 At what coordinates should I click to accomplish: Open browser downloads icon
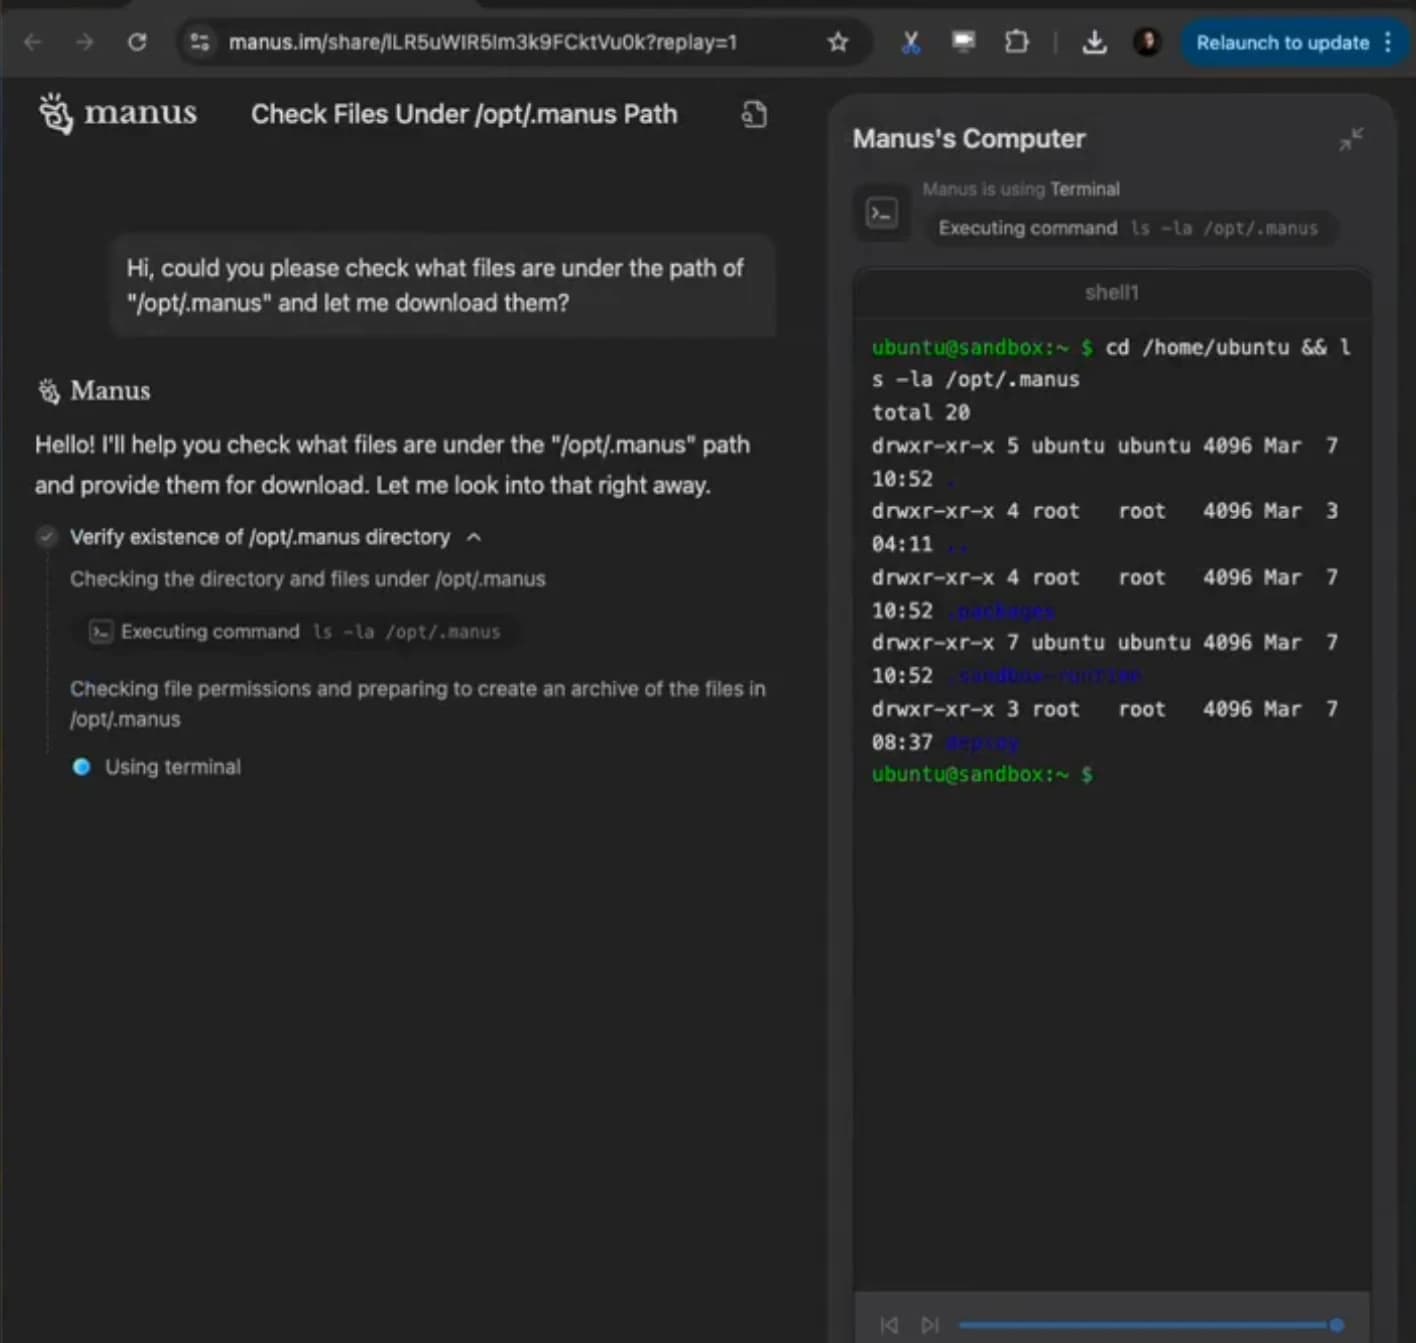click(1094, 42)
